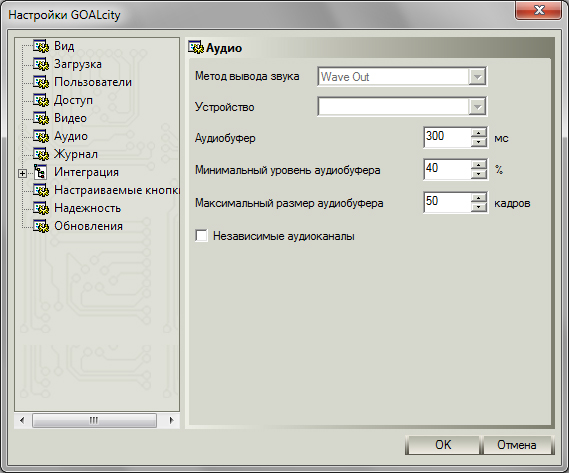Enable Независимые аудиоканалы checkbox

[x=201, y=236]
